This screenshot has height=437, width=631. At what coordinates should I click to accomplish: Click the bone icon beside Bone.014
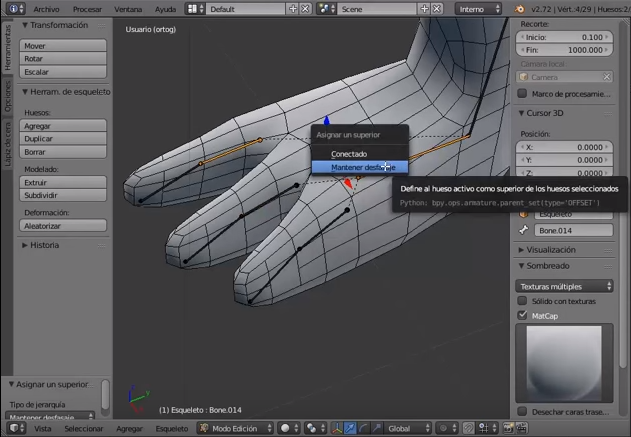523,230
